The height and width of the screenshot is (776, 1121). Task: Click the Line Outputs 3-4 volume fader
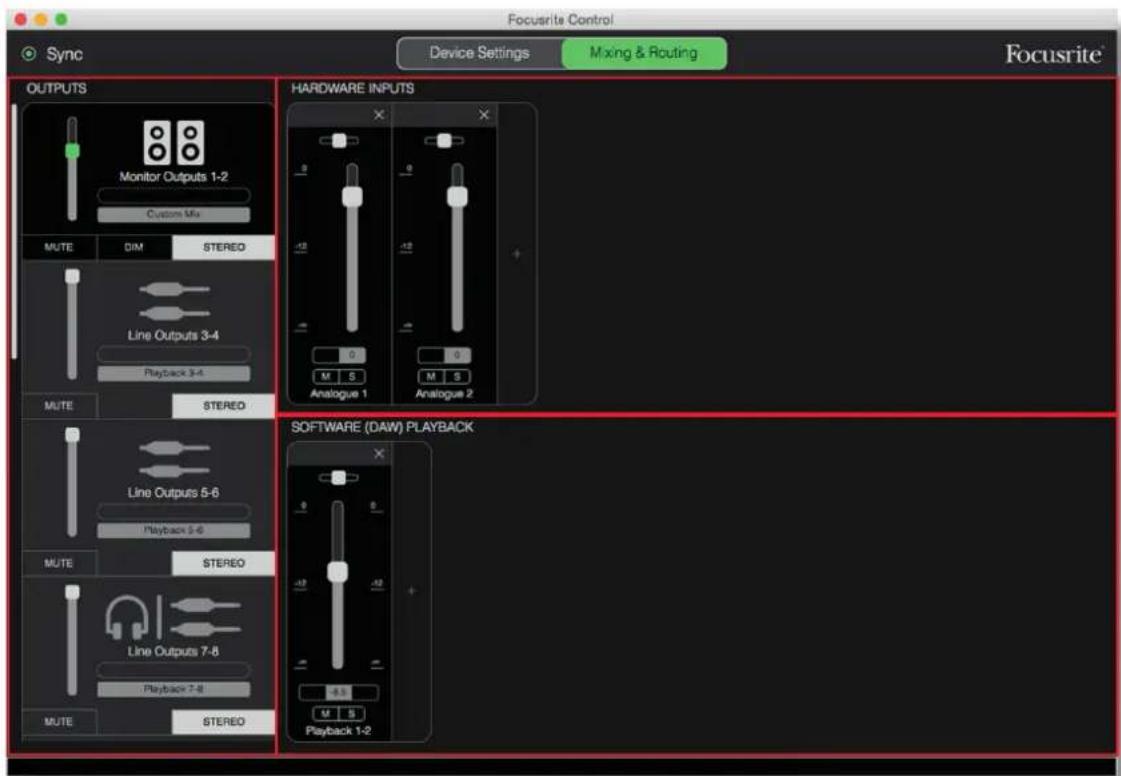coord(72,276)
